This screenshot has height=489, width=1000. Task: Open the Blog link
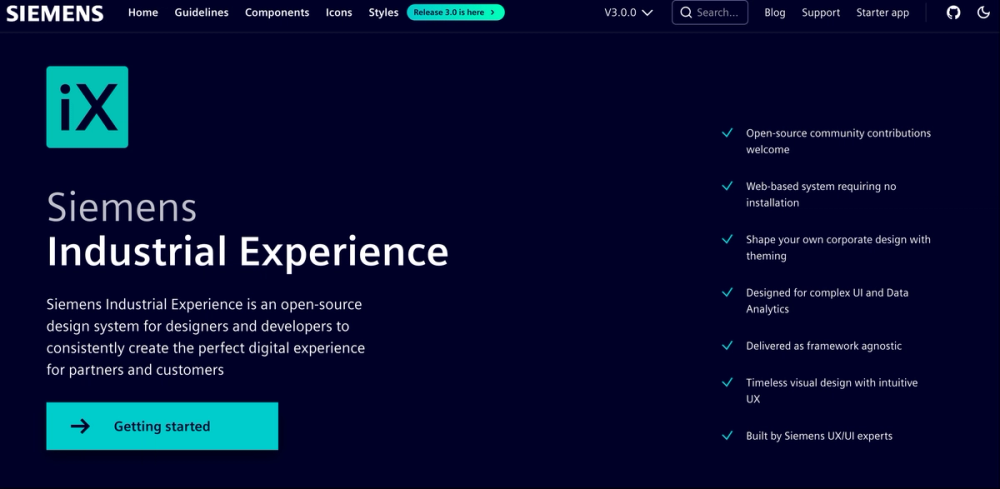775,13
